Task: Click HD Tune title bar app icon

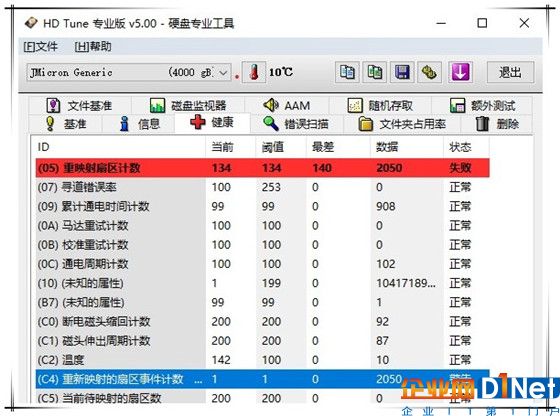Action: (31, 23)
